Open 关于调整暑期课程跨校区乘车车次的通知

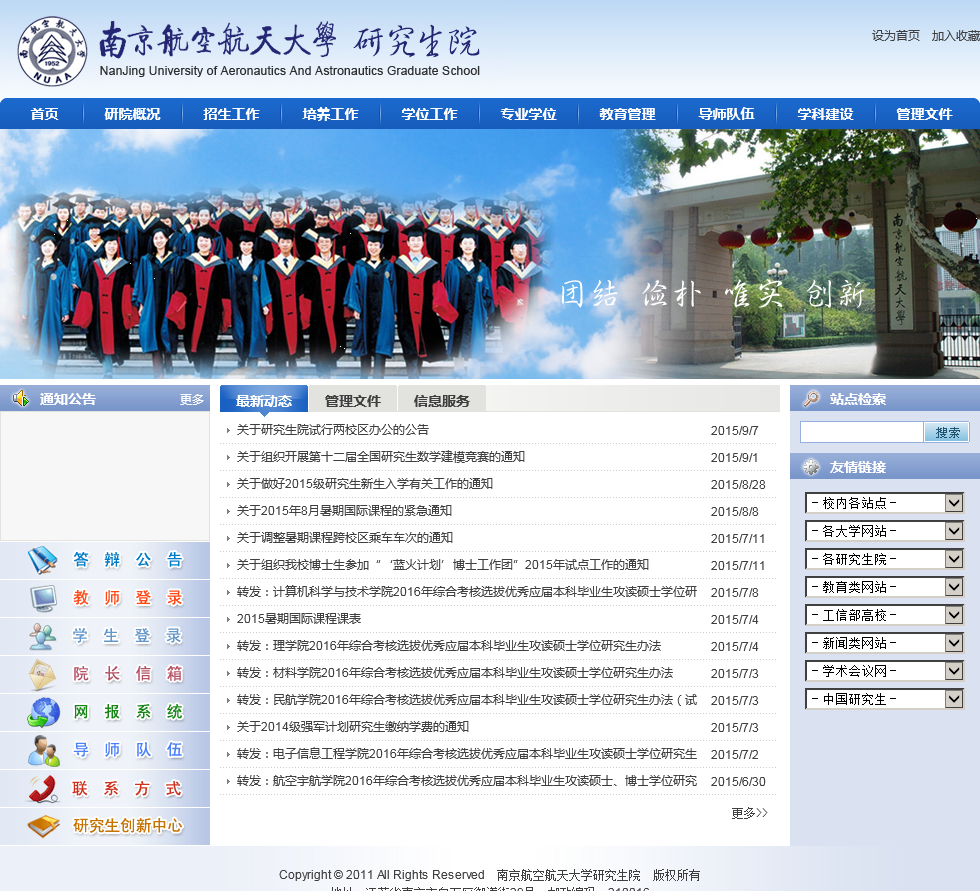tap(344, 537)
